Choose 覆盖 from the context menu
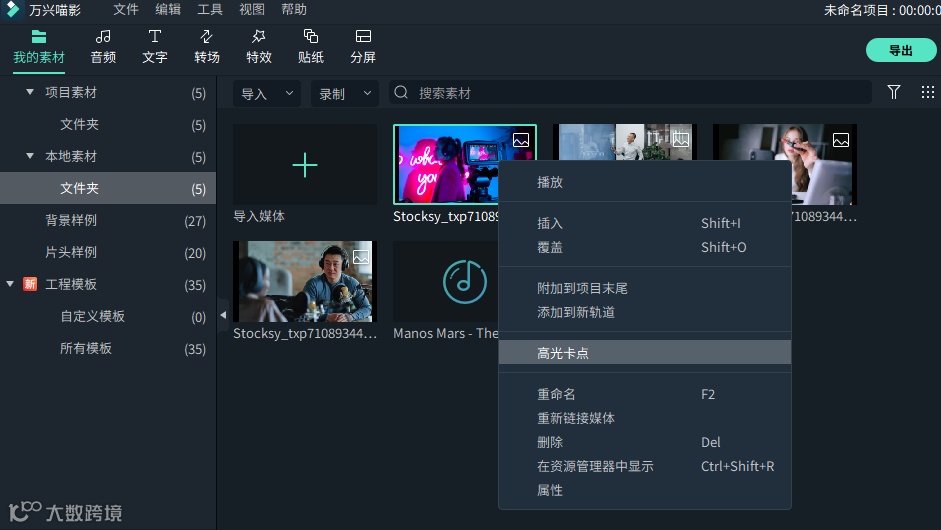The width and height of the screenshot is (941, 530). (x=645, y=247)
